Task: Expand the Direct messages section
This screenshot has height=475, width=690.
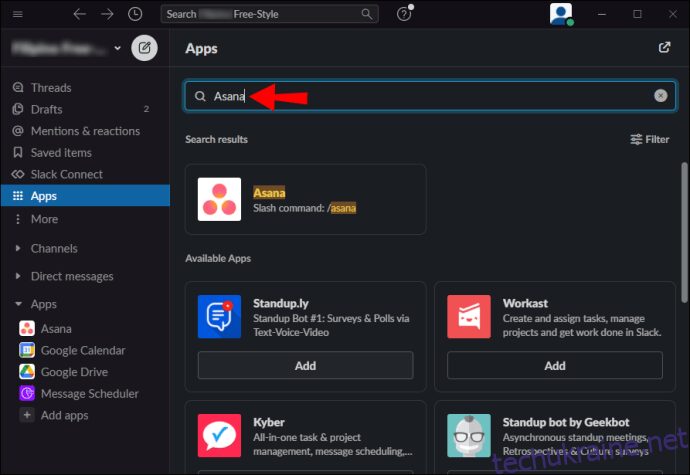Action: [18, 276]
